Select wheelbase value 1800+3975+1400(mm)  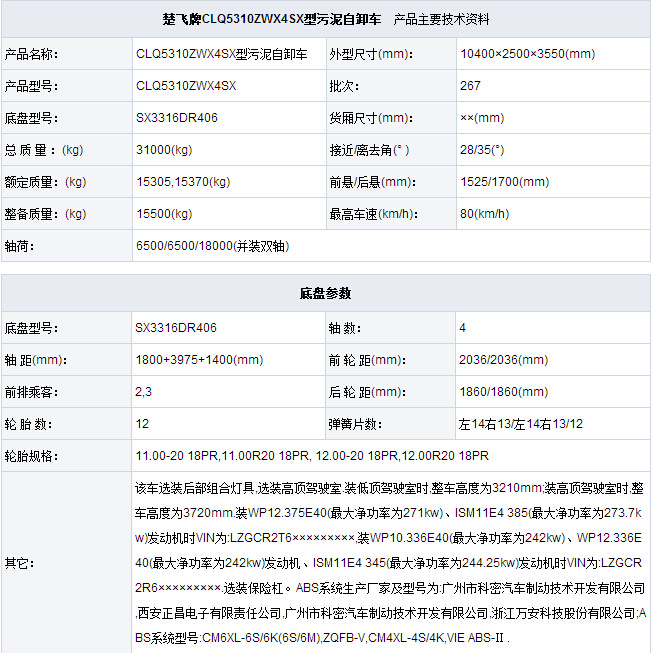199,360
